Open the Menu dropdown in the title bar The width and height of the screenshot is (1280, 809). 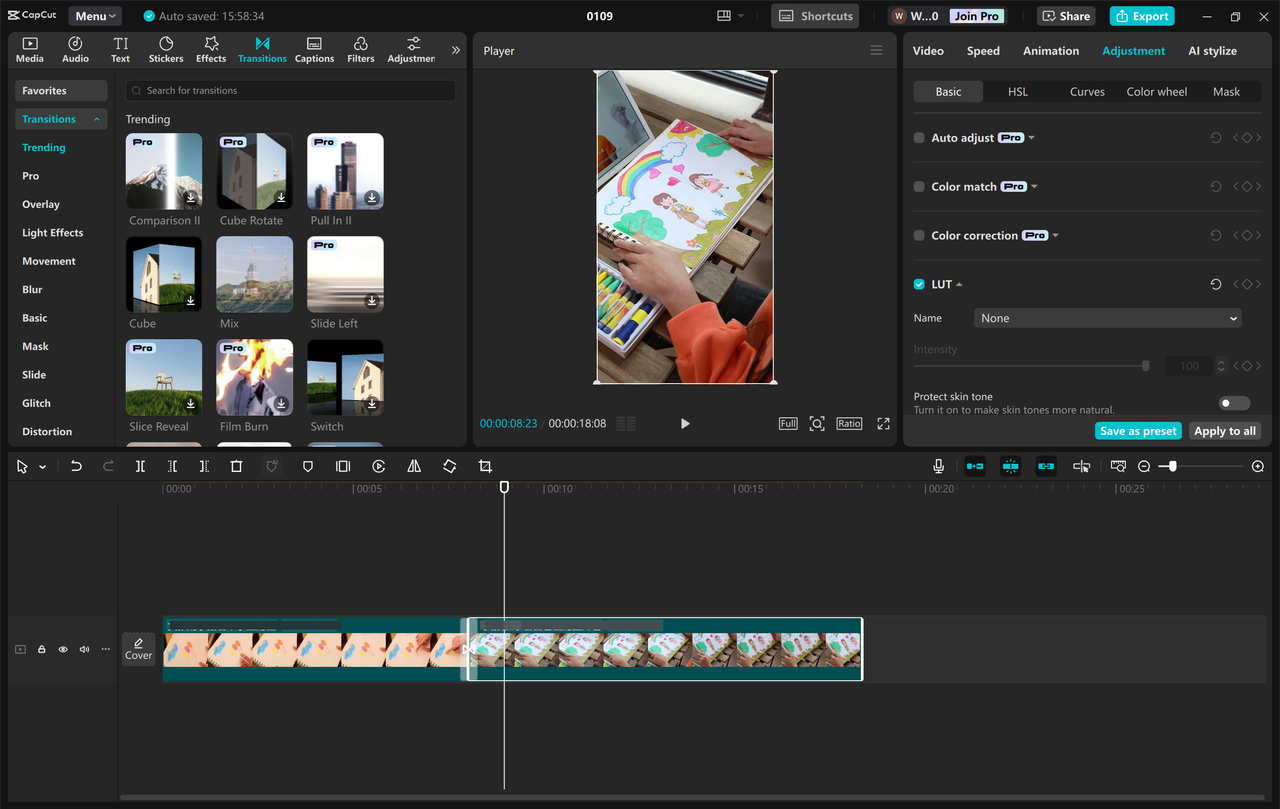[x=93, y=15]
